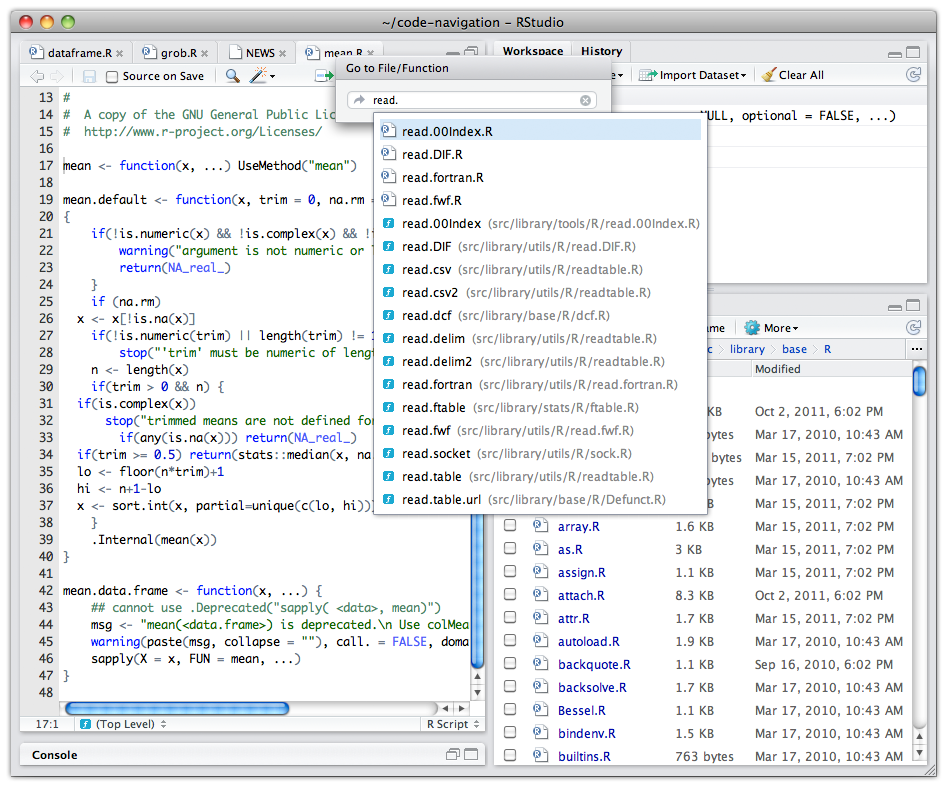Select the checkbox for Bessel.R
The image size is (947, 787).
(x=510, y=711)
